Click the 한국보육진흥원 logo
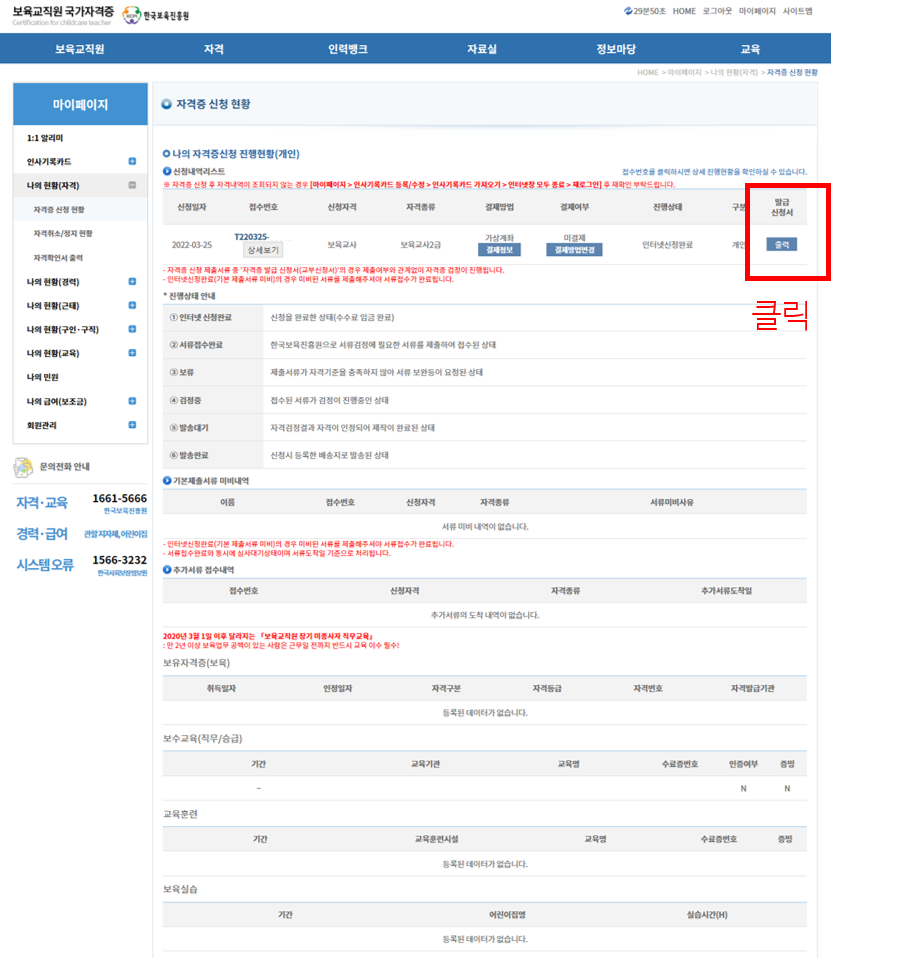918x958 pixels. (156, 16)
